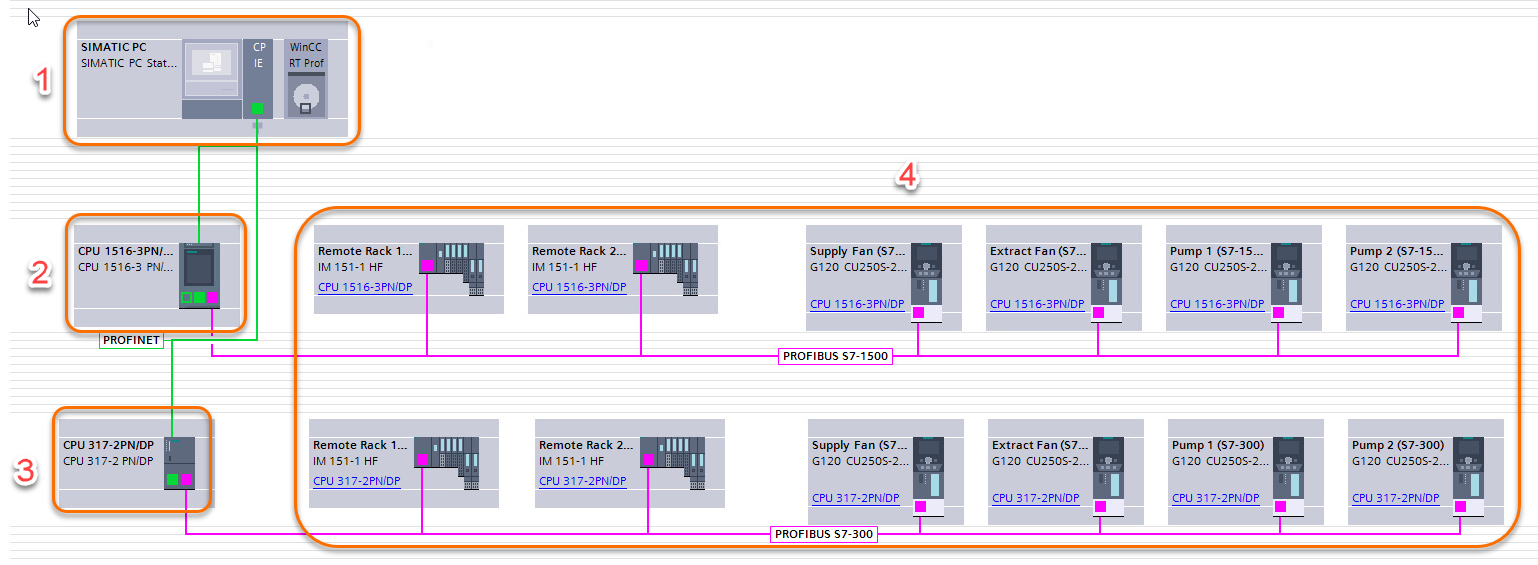Select the PROFINET network label
The height and width of the screenshot is (565, 1538).
(x=132, y=341)
